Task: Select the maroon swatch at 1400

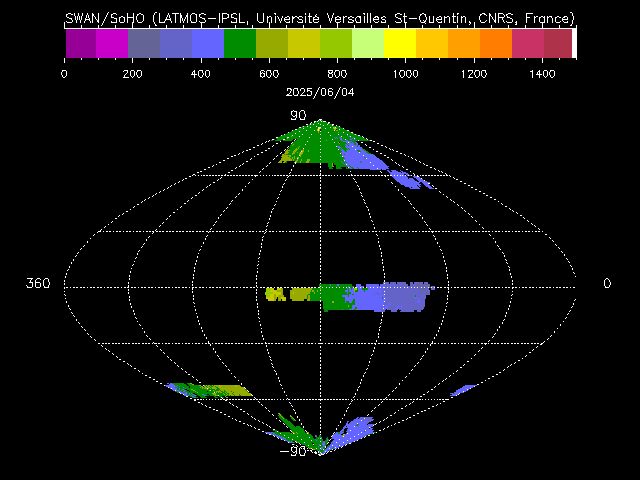Action: [558, 43]
